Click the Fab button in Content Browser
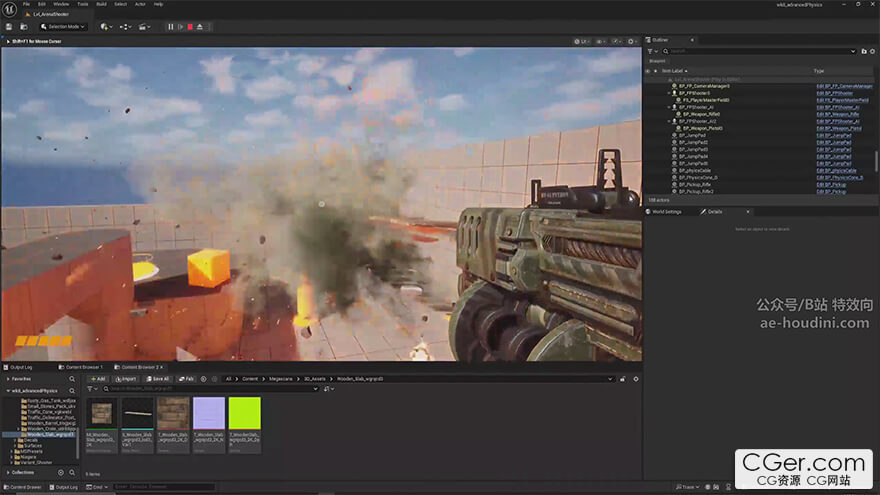The image size is (880, 495). coord(187,379)
